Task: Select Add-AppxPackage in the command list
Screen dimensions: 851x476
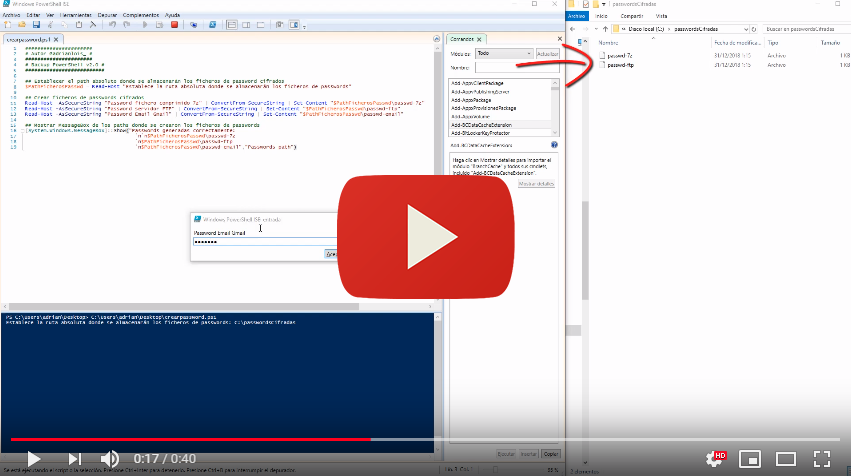Action: pos(471,100)
